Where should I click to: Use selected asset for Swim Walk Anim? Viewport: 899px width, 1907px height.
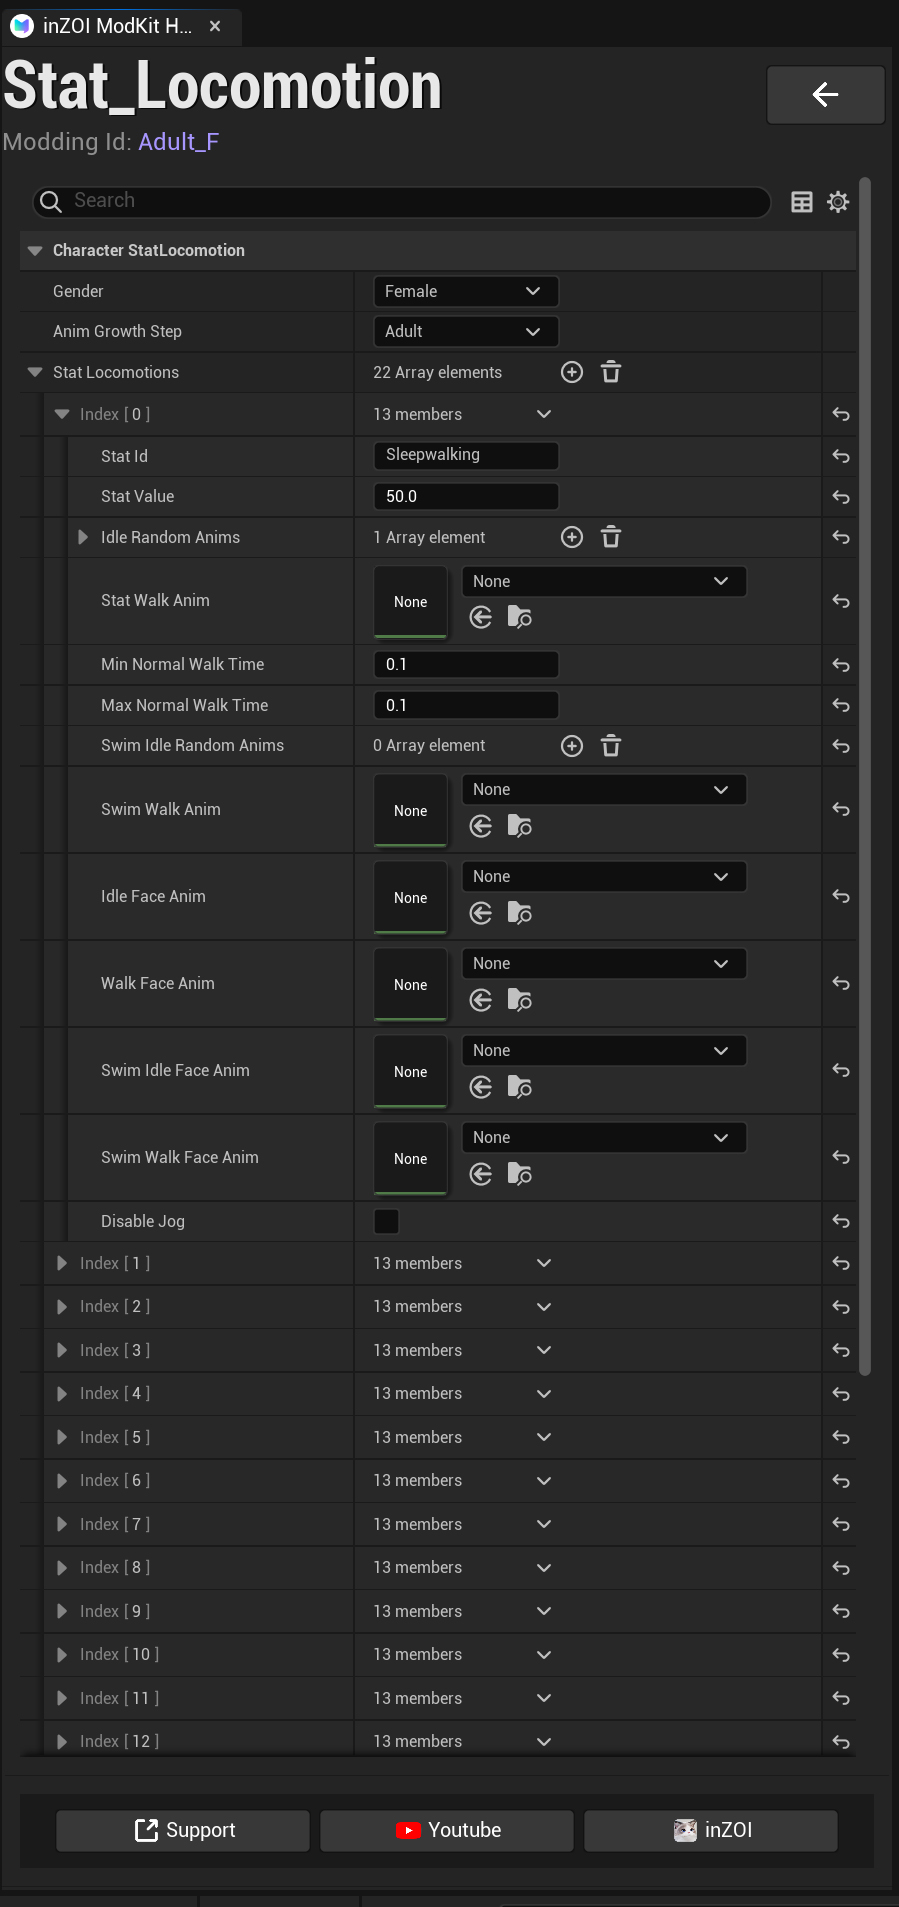[481, 826]
